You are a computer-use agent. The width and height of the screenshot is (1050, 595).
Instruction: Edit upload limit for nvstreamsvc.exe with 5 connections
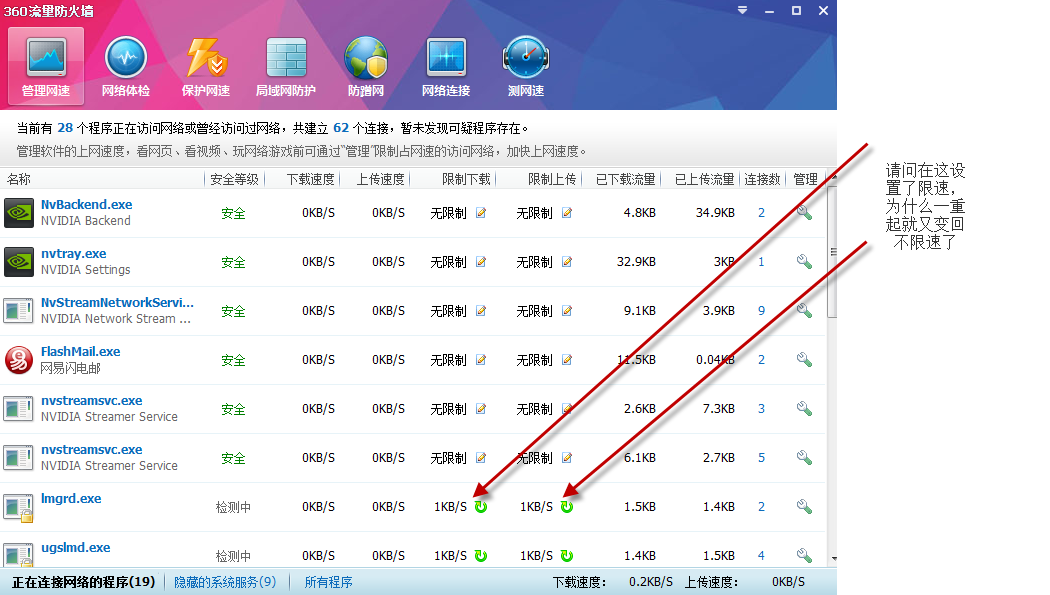[x=567, y=458]
